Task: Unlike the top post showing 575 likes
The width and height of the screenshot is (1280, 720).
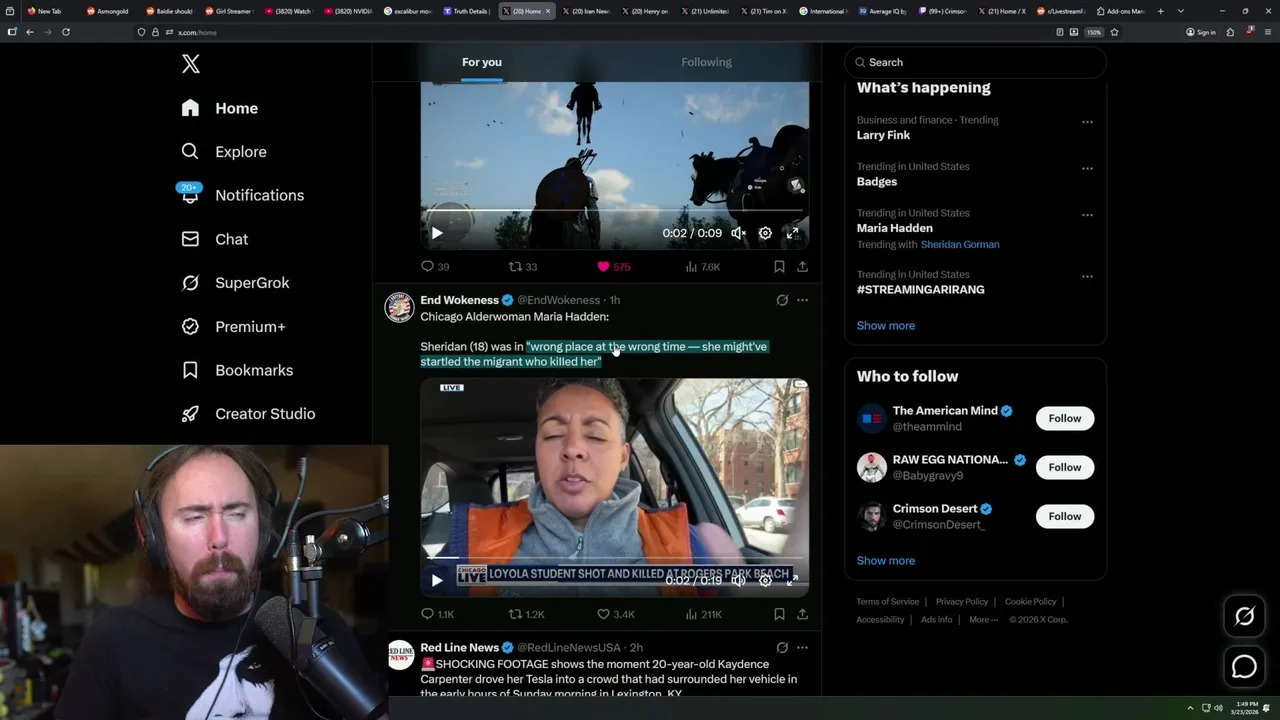Action: click(x=613, y=267)
